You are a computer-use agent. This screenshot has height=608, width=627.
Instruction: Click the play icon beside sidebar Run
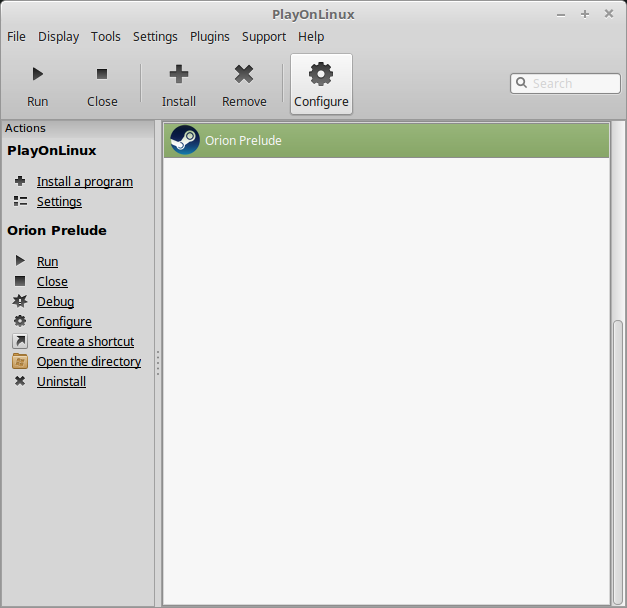point(20,261)
